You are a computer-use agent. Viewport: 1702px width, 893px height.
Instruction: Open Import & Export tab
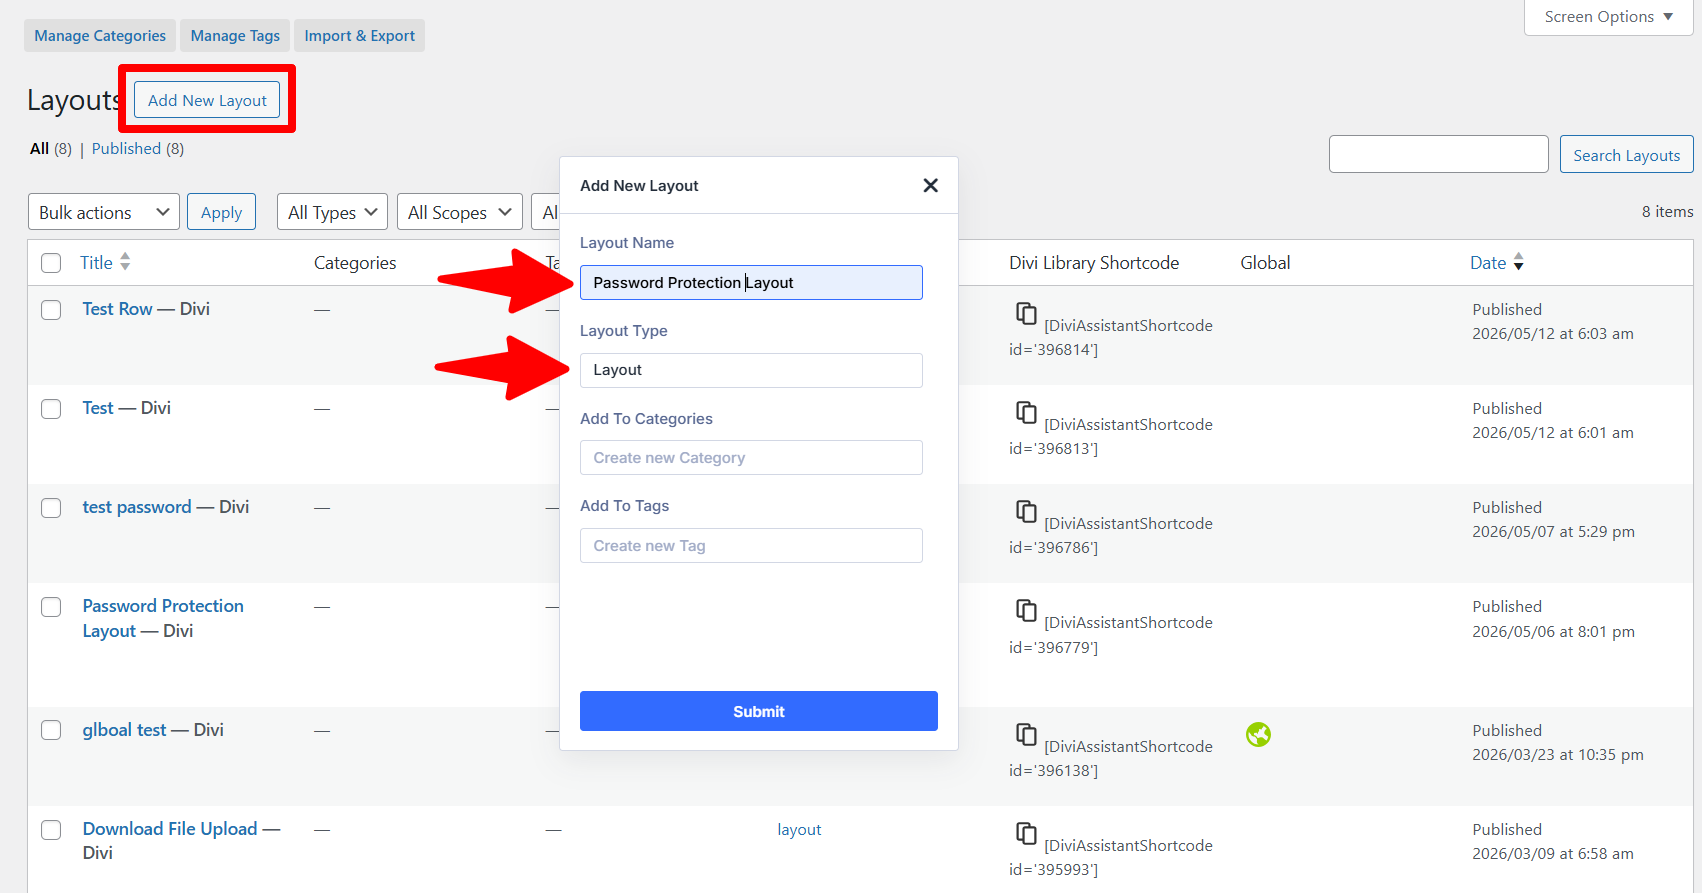point(359,36)
